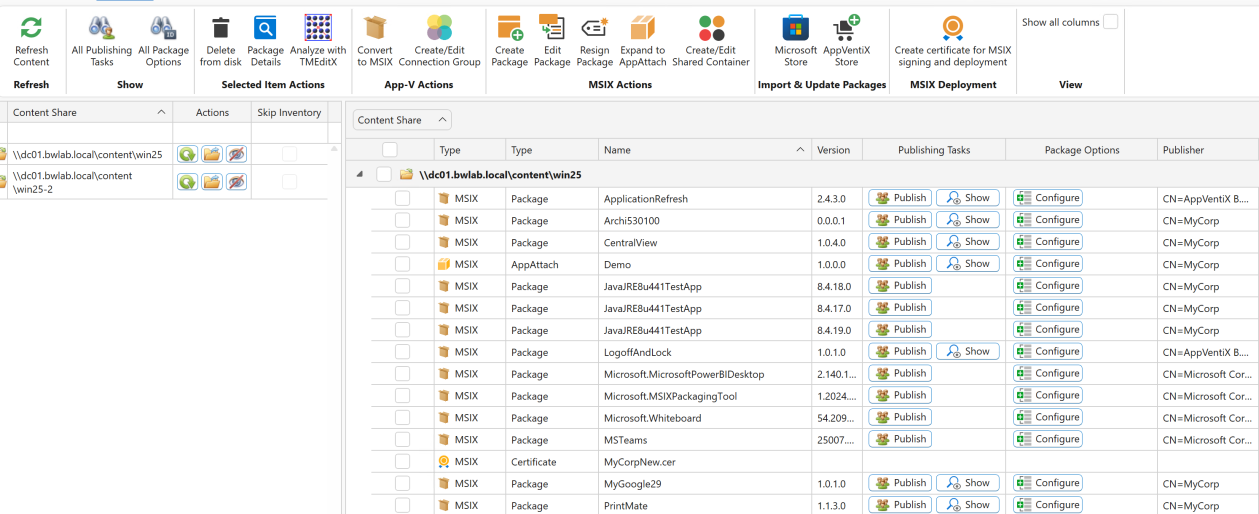Configure the MyGoogle29 package

(1047, 483)
